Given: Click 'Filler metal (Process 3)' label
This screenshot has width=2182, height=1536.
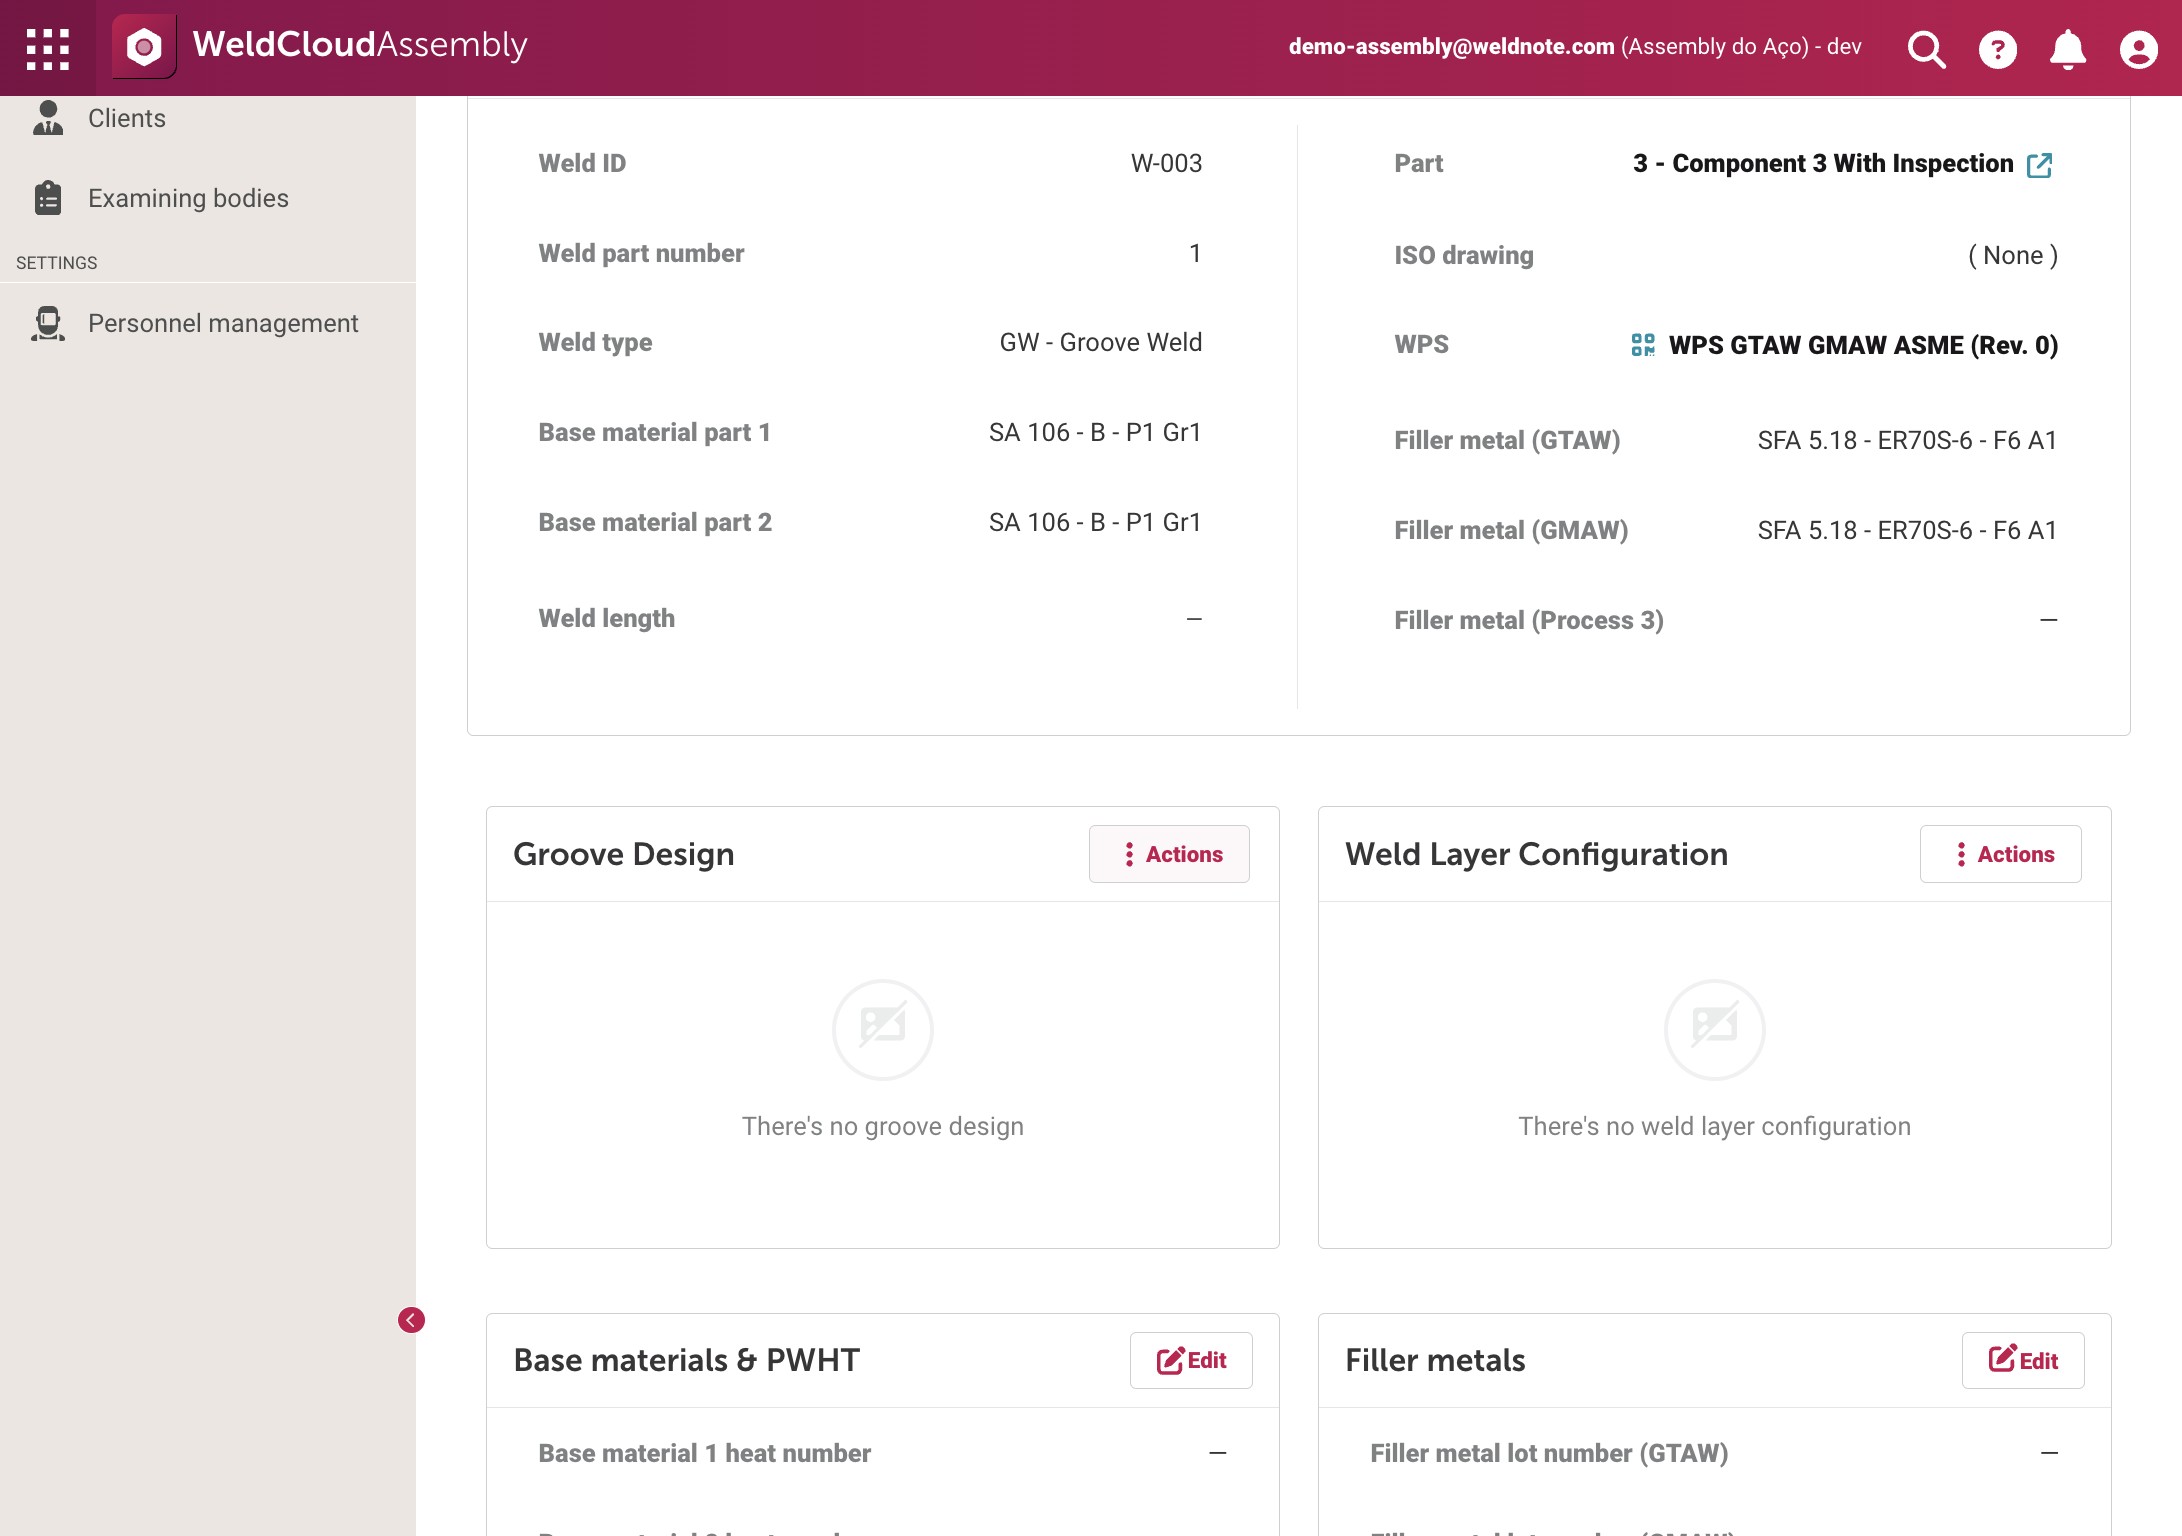Looking at the screenshot, I should (x=1528, y=620).
